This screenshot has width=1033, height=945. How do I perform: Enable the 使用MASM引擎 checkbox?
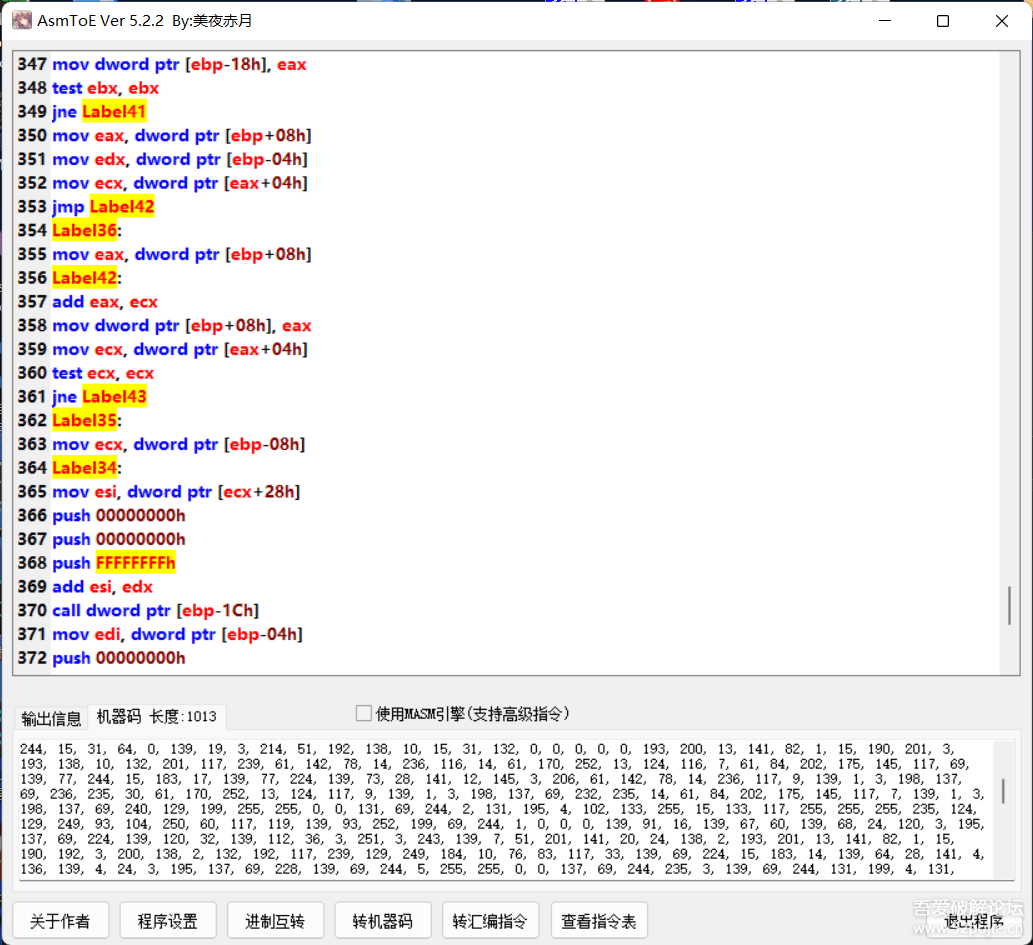point(364,713)
